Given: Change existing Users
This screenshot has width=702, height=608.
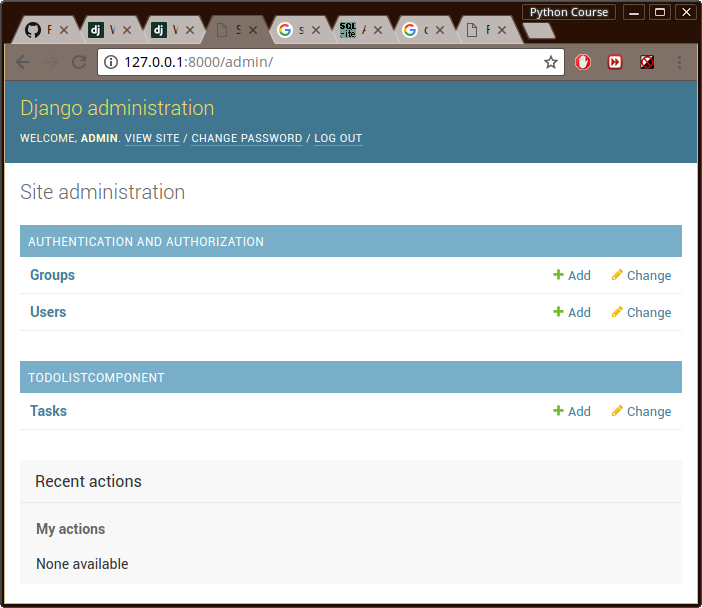Looking at the screenshot, I should click(641, 313).
